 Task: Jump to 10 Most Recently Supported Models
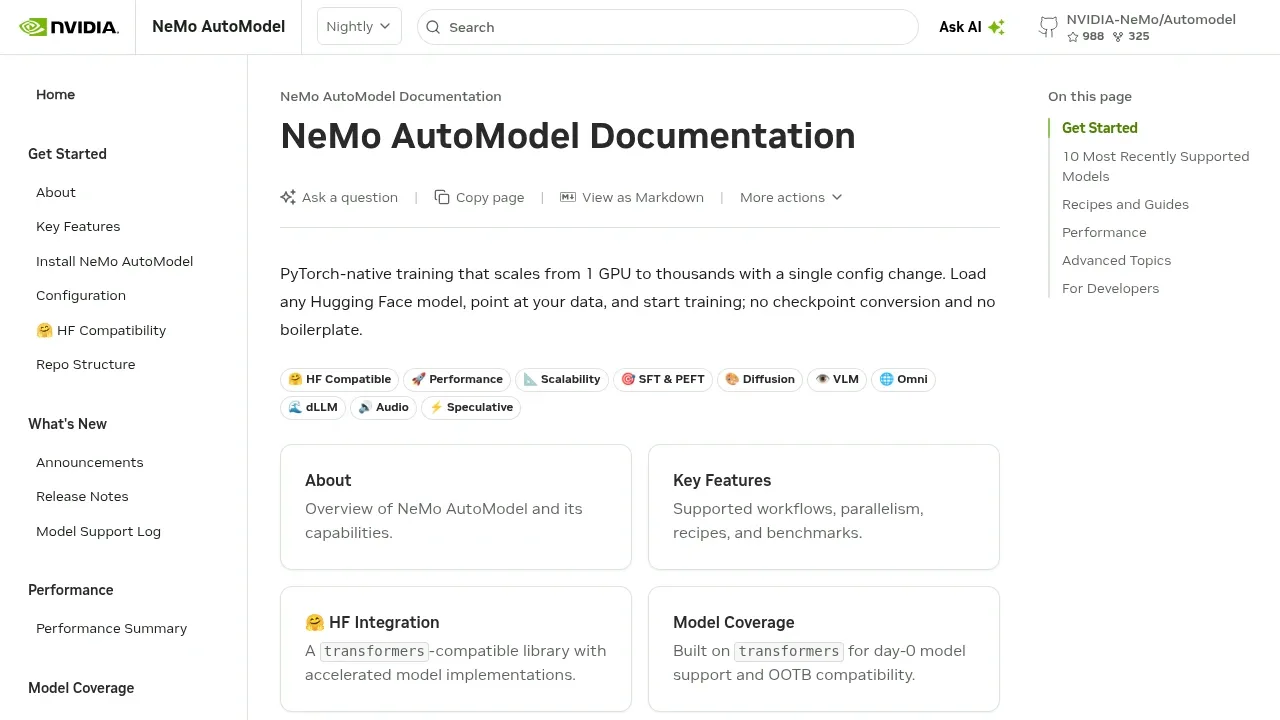(1156, 166)
